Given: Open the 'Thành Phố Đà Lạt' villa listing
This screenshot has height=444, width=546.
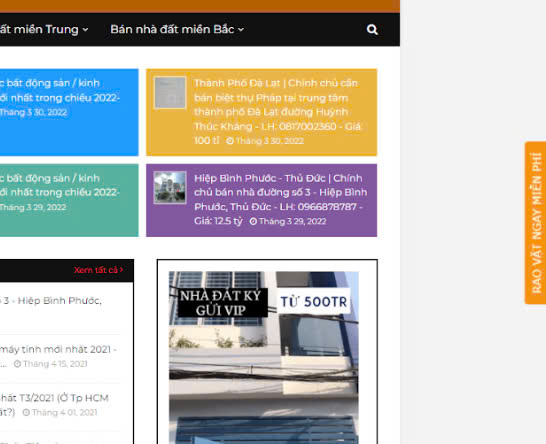Looking at the screenshot, I should (x=277, y=111).
